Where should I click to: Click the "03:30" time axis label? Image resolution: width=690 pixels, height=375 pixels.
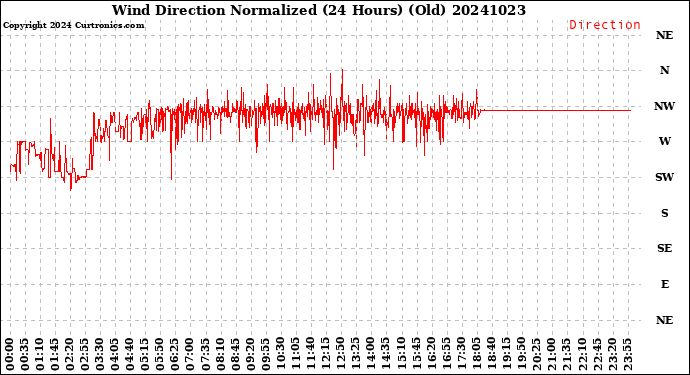[x=100, y=355]
